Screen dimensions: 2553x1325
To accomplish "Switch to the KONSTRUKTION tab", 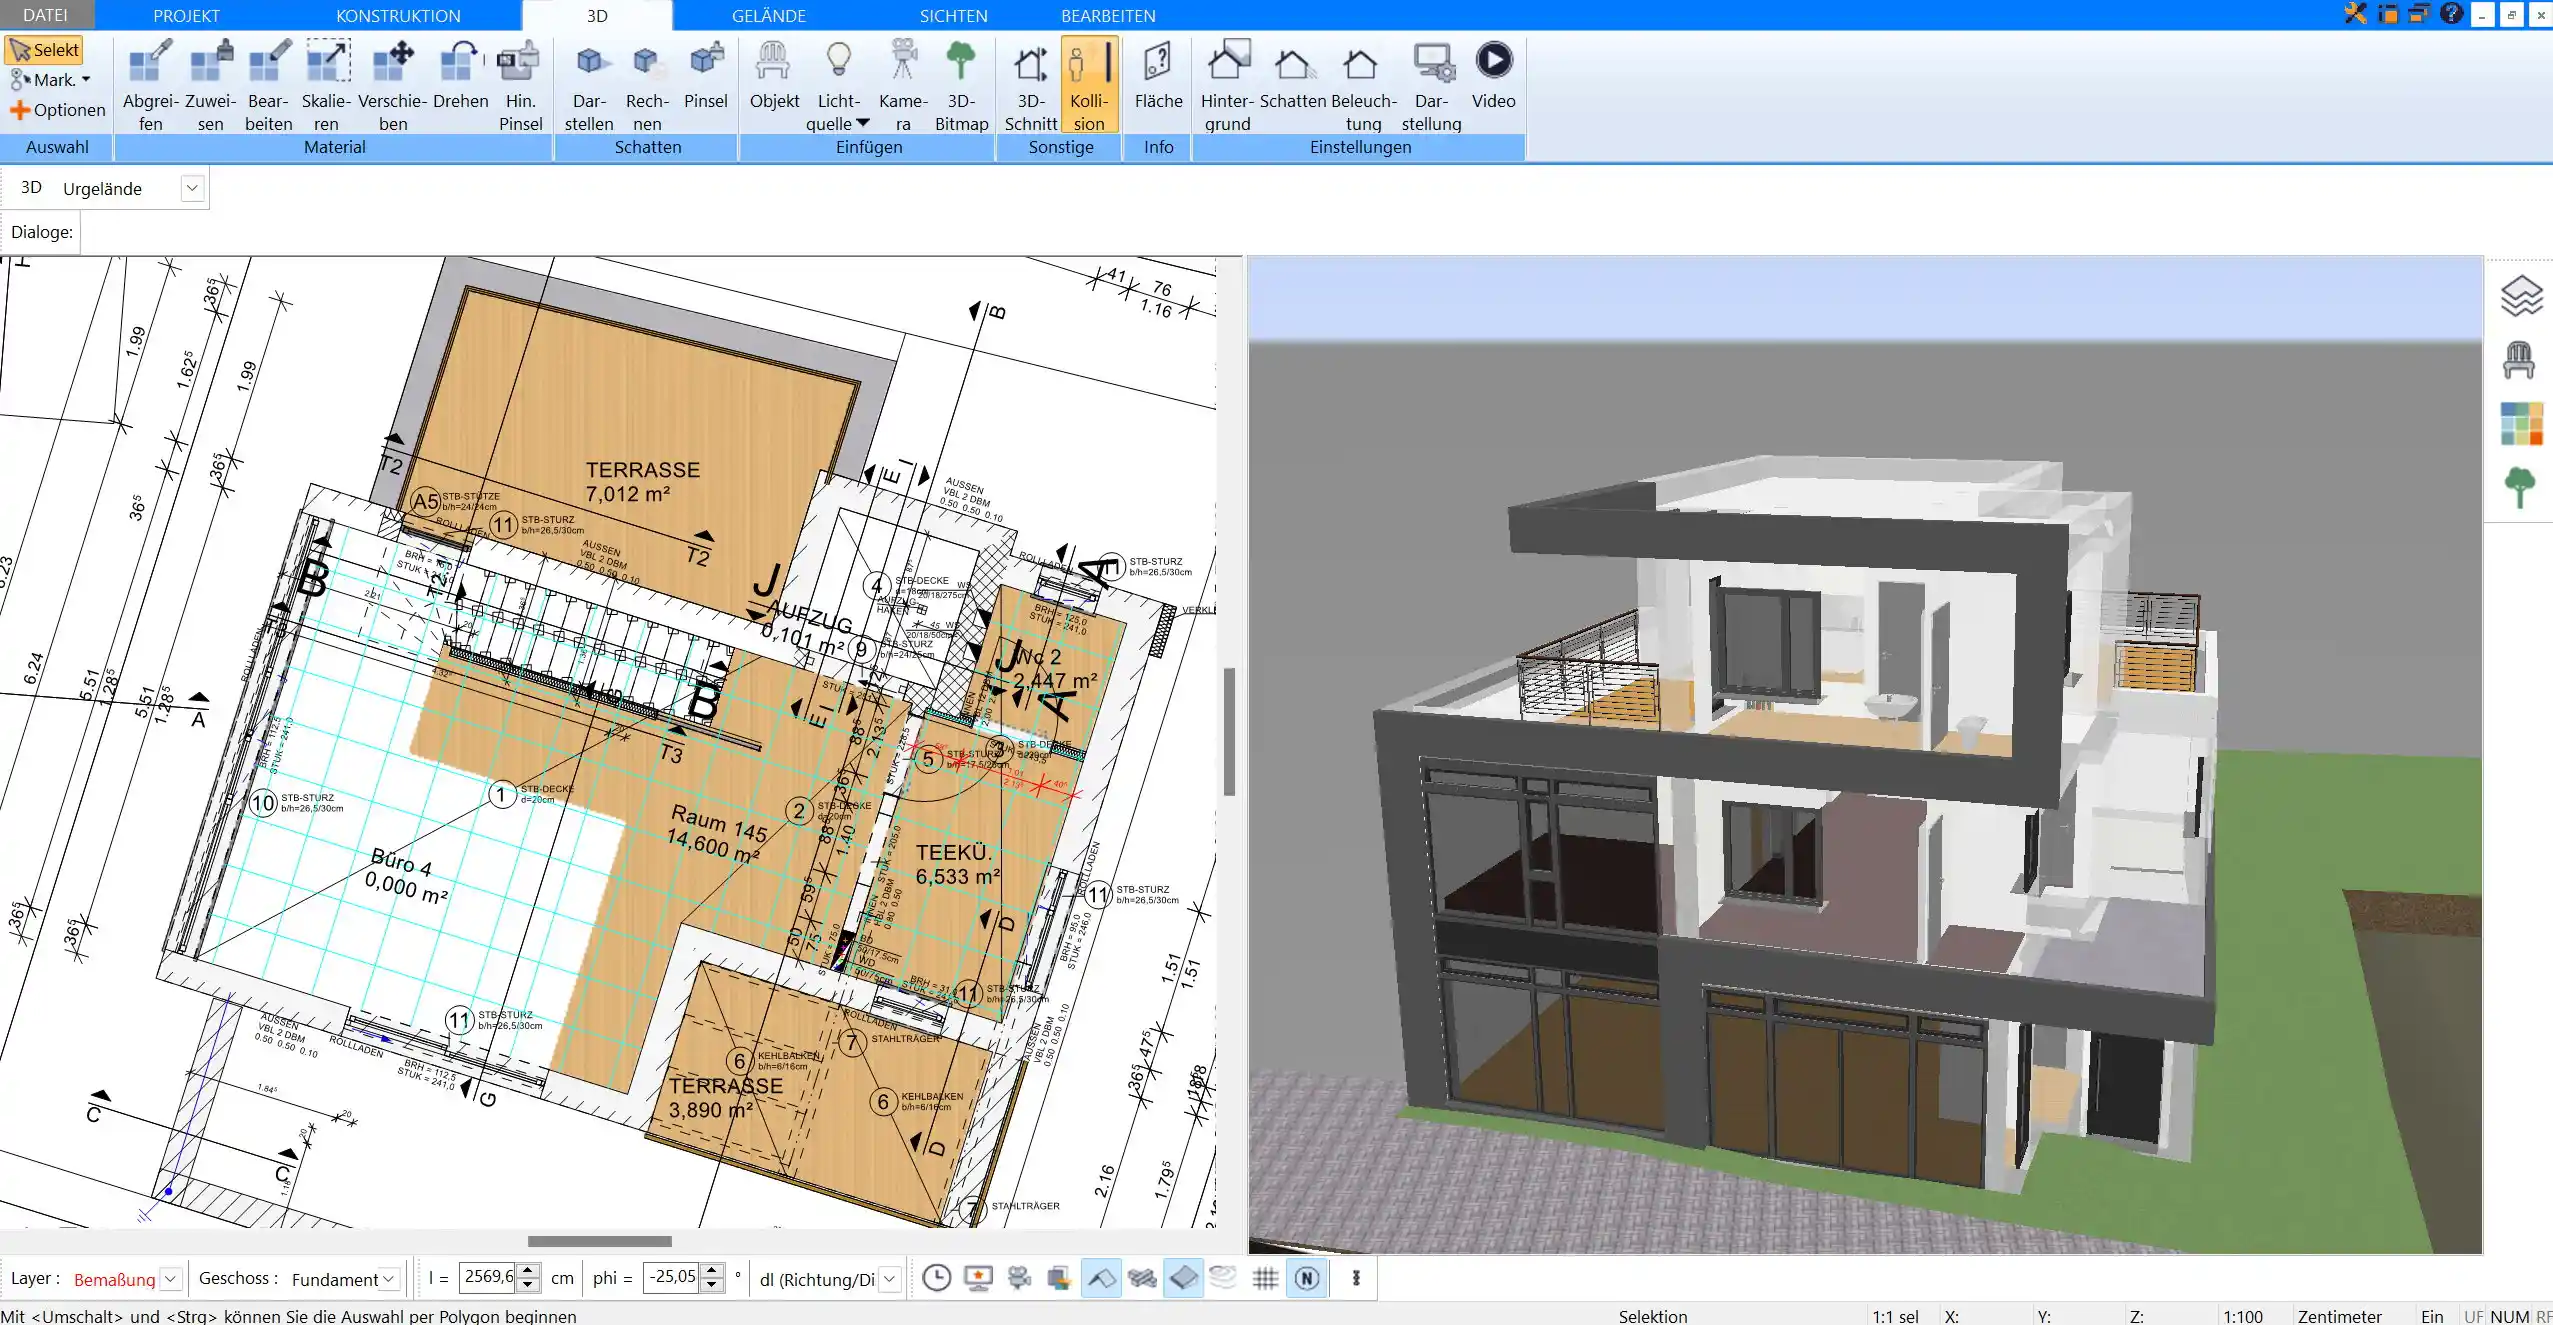I will point(398,16).
